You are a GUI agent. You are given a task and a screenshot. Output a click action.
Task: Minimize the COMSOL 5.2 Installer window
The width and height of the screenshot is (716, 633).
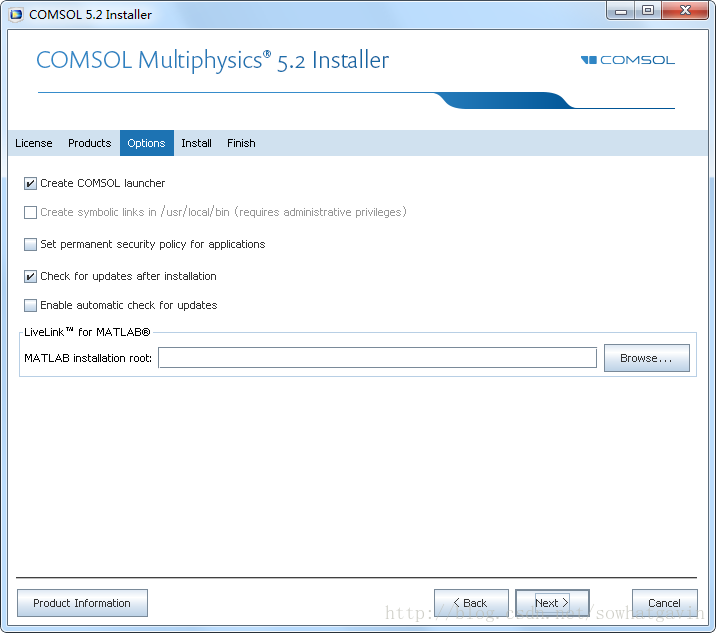[x=621, y=11]
